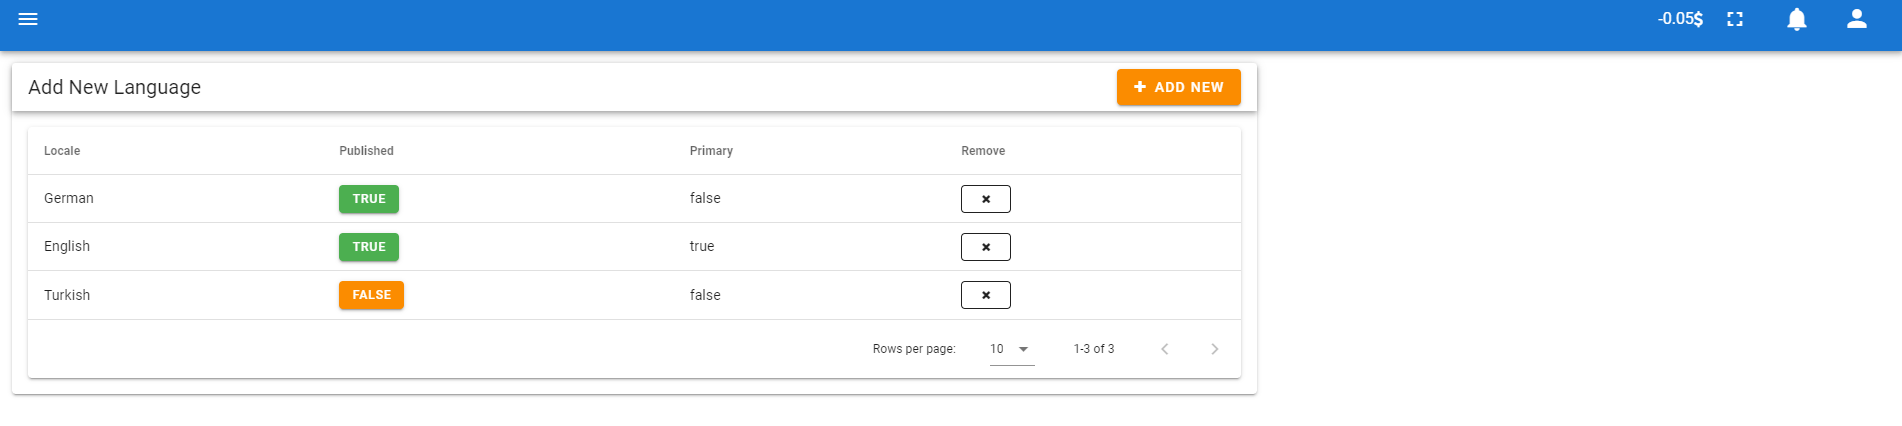Click the German locale cell
This screenshot has height=426, width=1902.
coord(69,198)
